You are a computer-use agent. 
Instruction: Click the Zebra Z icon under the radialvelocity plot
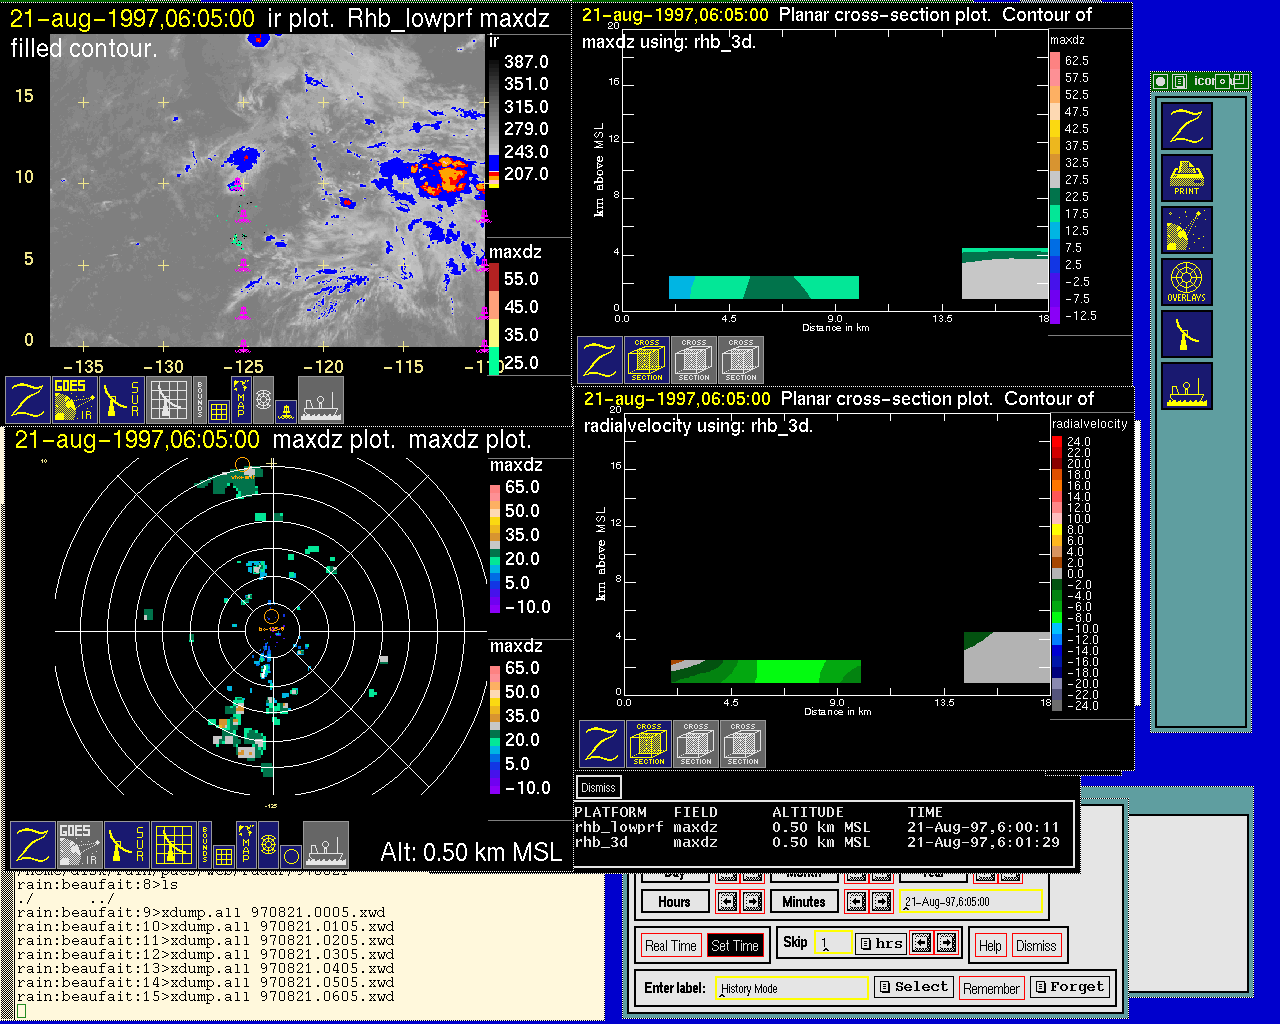[x=602, y=745]
